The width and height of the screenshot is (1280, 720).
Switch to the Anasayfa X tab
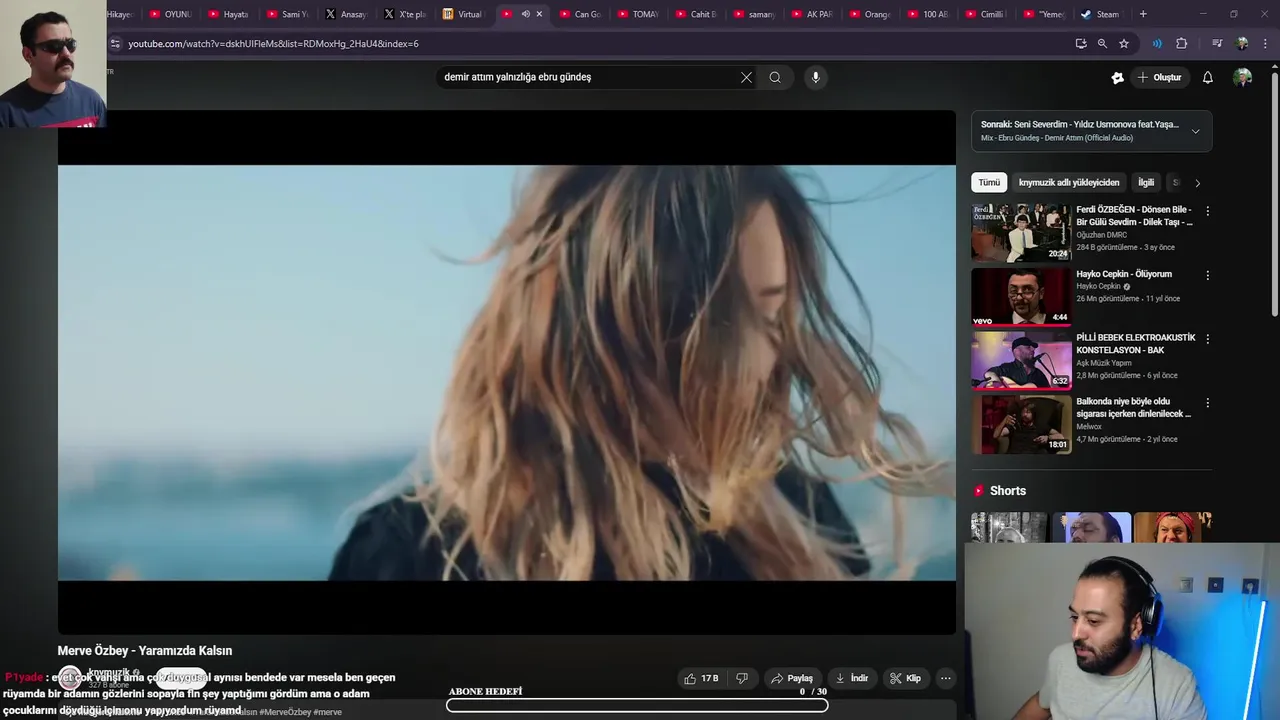(x=347, y=14)
